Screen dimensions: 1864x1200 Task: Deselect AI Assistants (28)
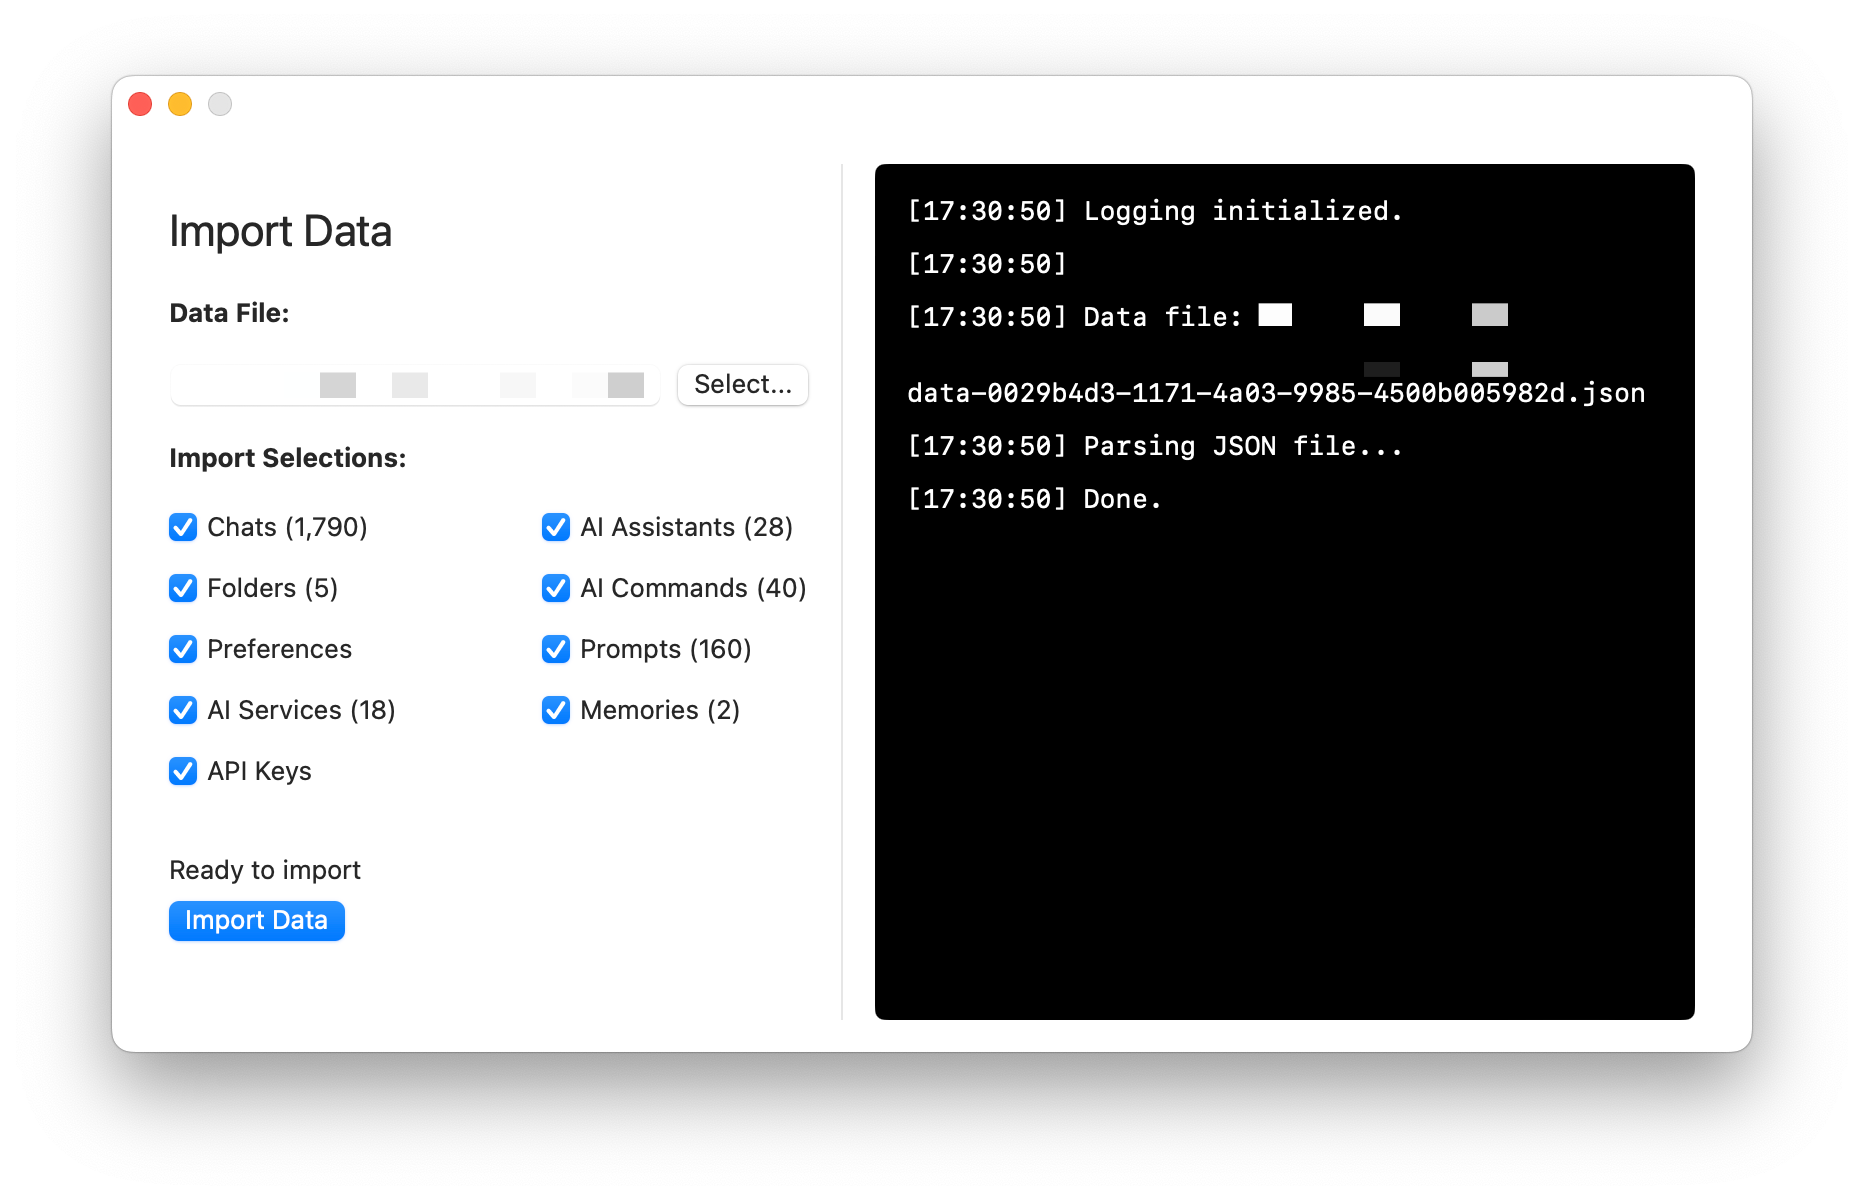point(556,527)
